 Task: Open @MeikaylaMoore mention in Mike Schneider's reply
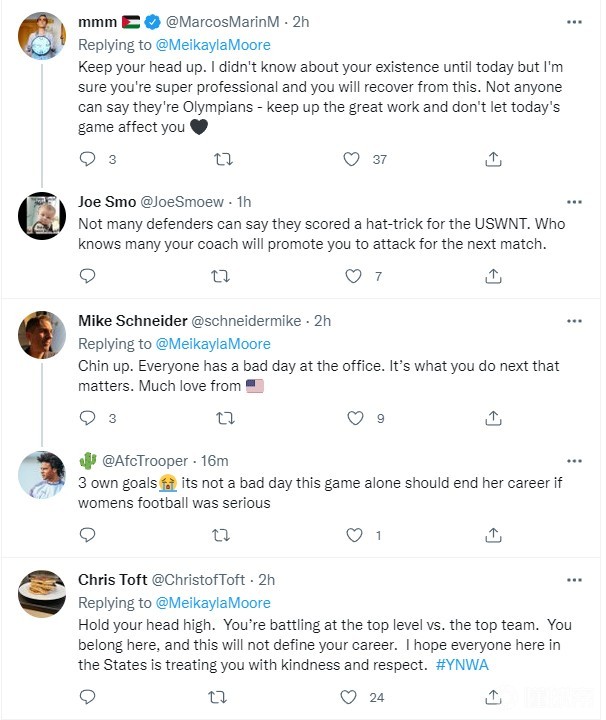[211, 345]
